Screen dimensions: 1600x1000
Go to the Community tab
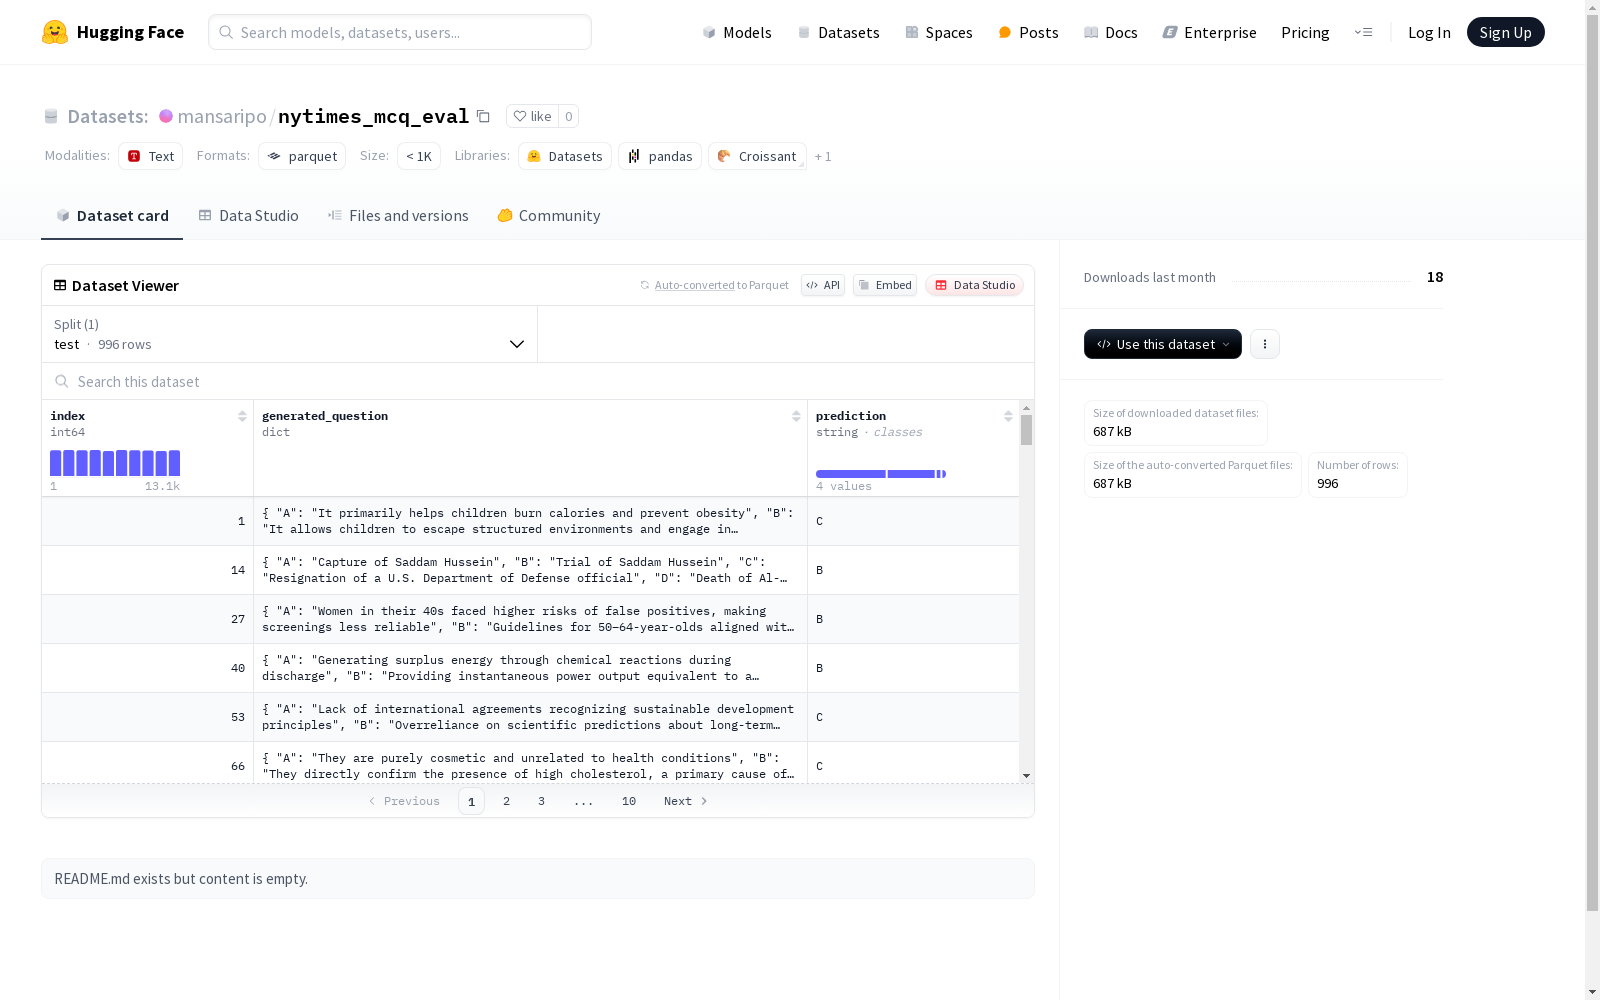pyautogui.click(x=549, y=215)
